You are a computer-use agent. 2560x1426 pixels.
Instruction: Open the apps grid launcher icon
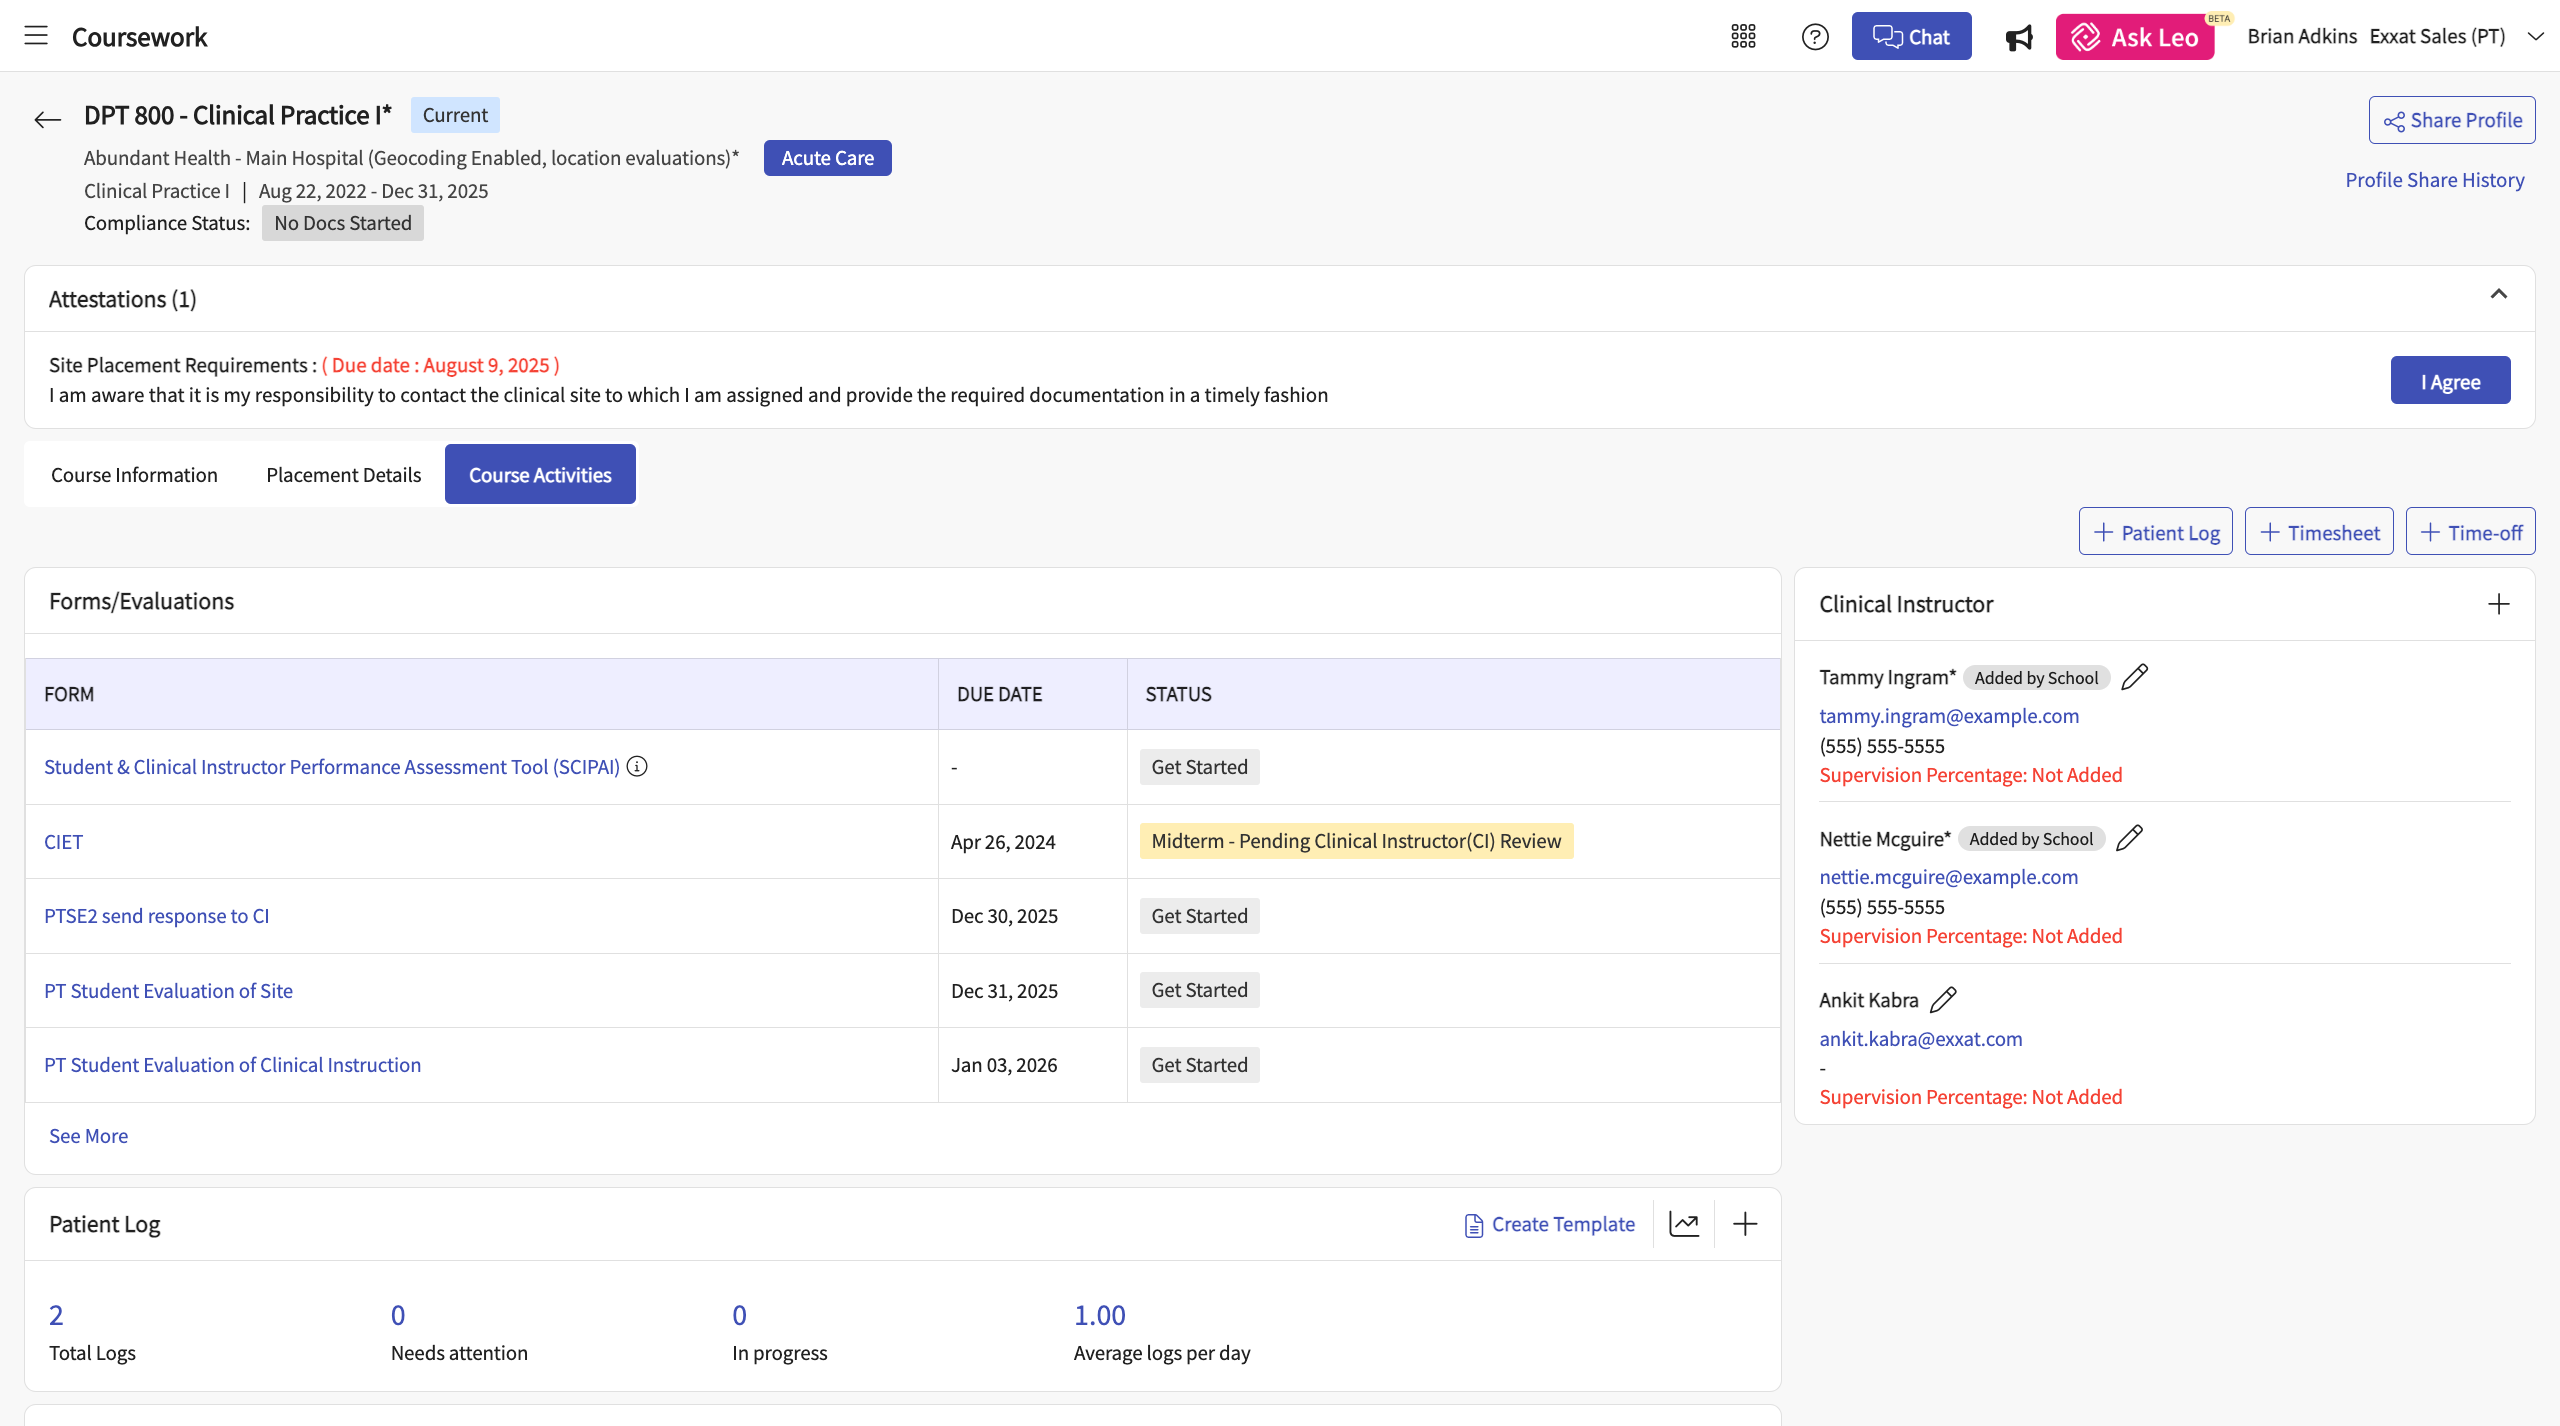pos(1743,37)
